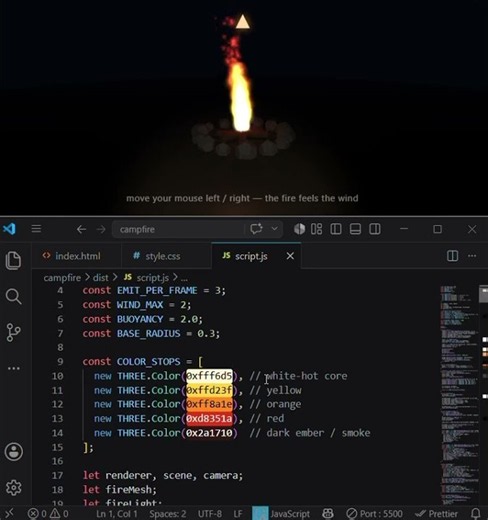Viewport: 488px width, 520px height.
Task: Click the EMIT_PER_FRAME constant name
Action: coord(157,290)
